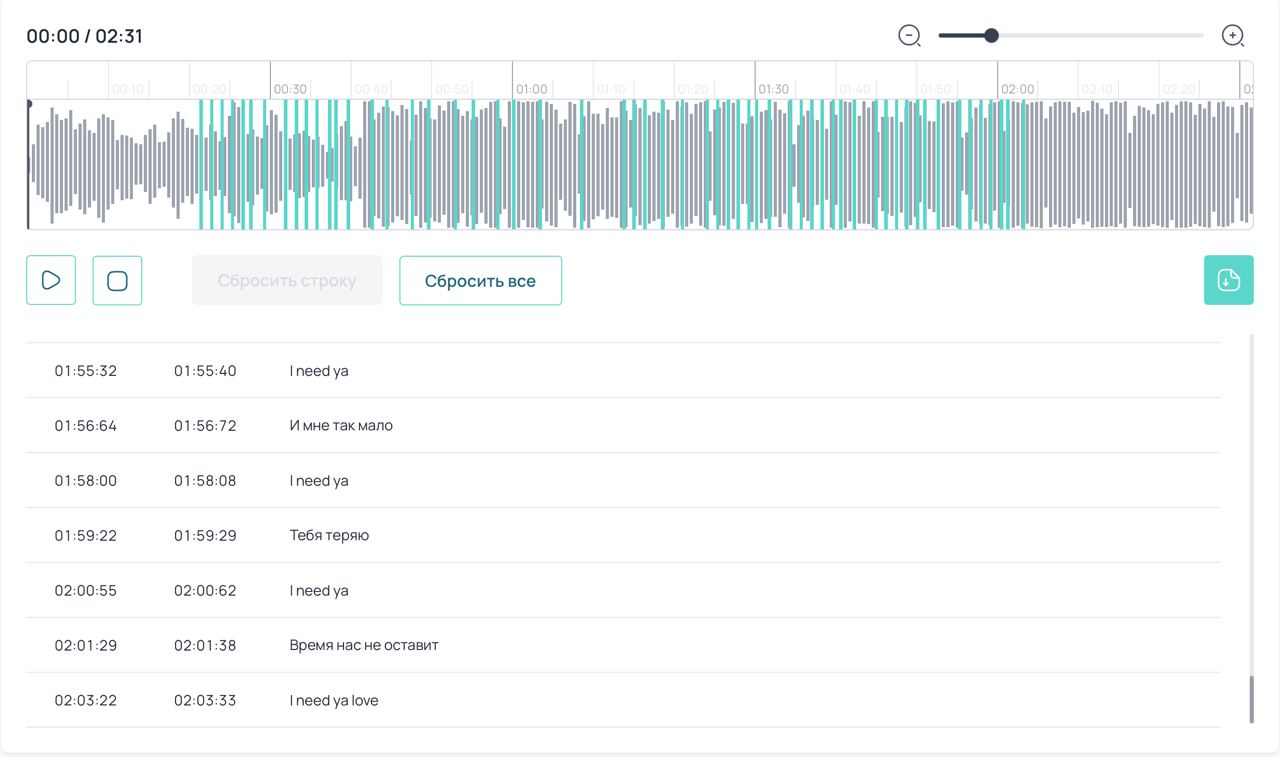The height and width of the screenshot is (757, 1280).
Task: Select end time 02:00:62
Action: click(x=205, y=591)
